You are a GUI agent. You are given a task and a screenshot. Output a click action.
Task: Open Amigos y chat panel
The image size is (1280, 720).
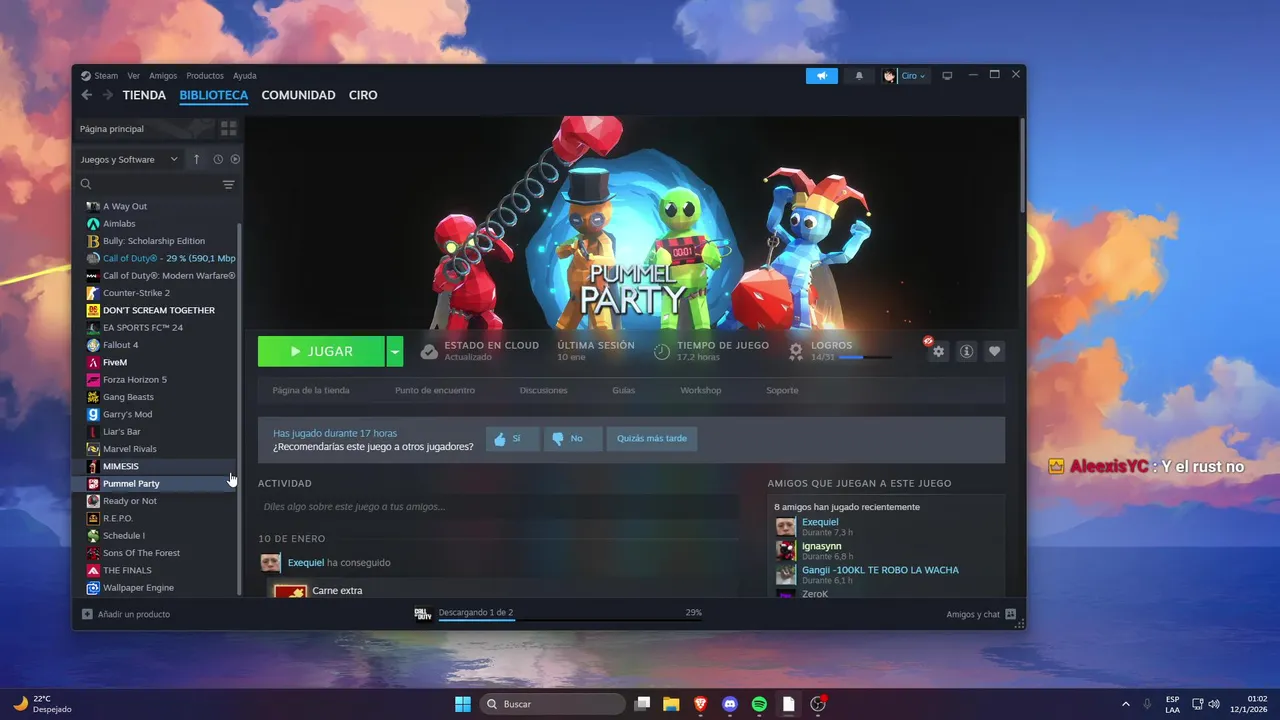tap(981, 614)
